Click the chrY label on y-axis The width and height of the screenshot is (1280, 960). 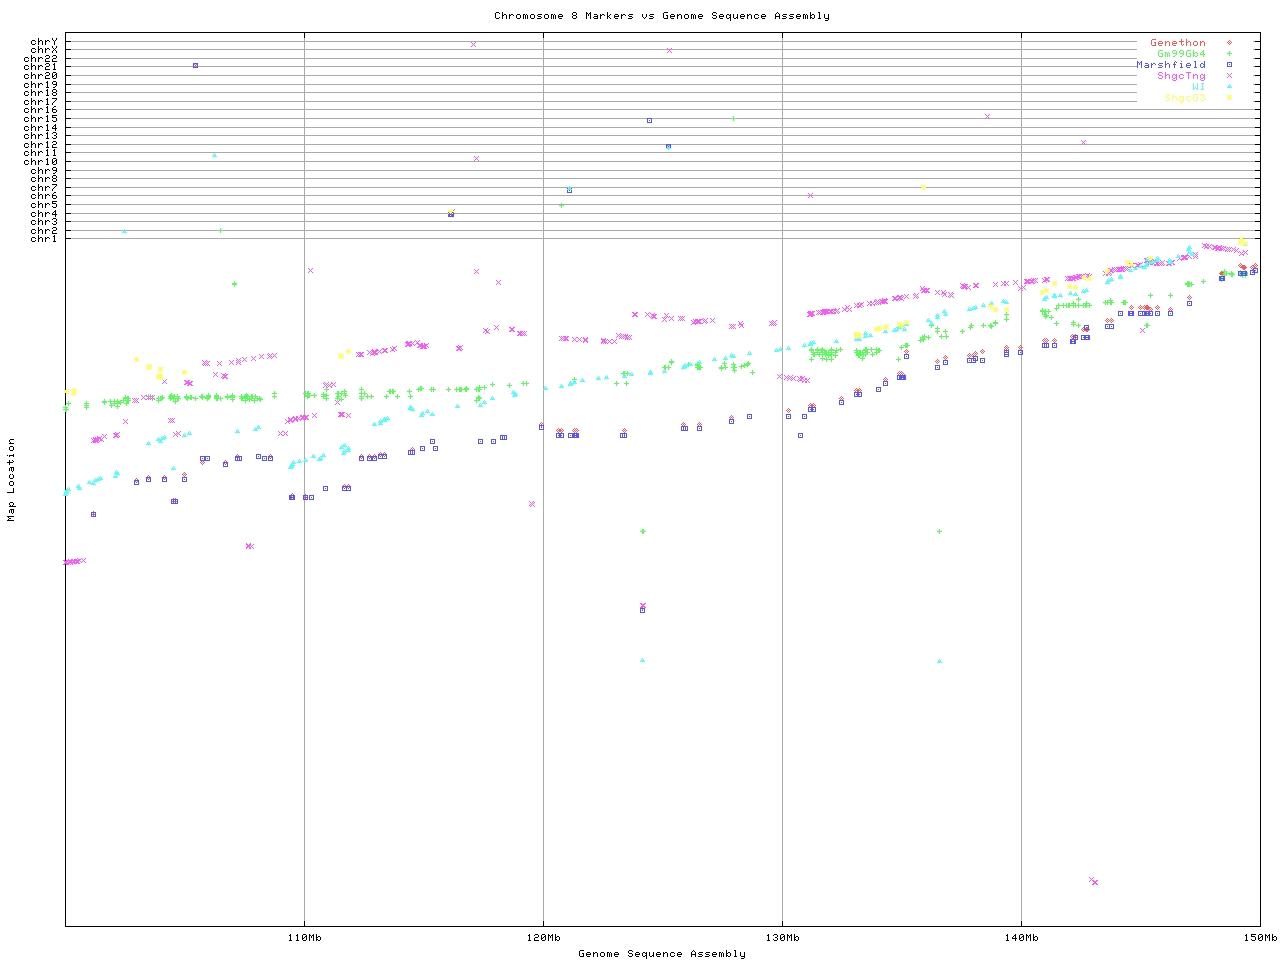pyautogui.click(x=44, y=42)
